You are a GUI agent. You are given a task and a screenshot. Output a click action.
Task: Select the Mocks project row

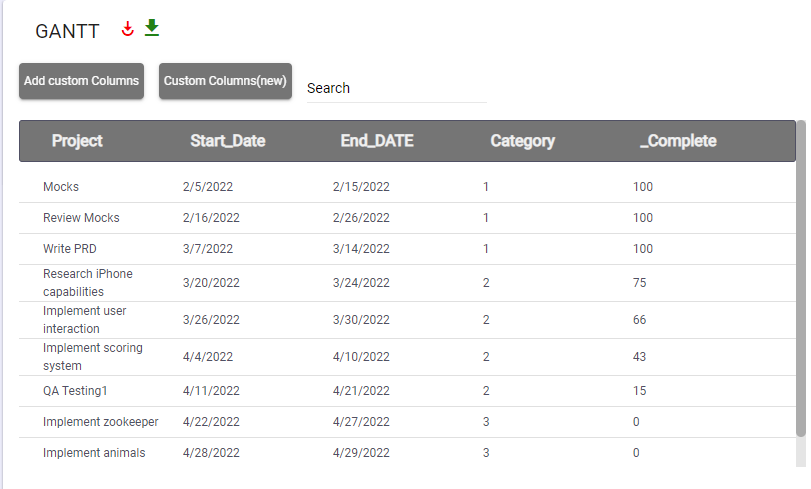[61, 187]
